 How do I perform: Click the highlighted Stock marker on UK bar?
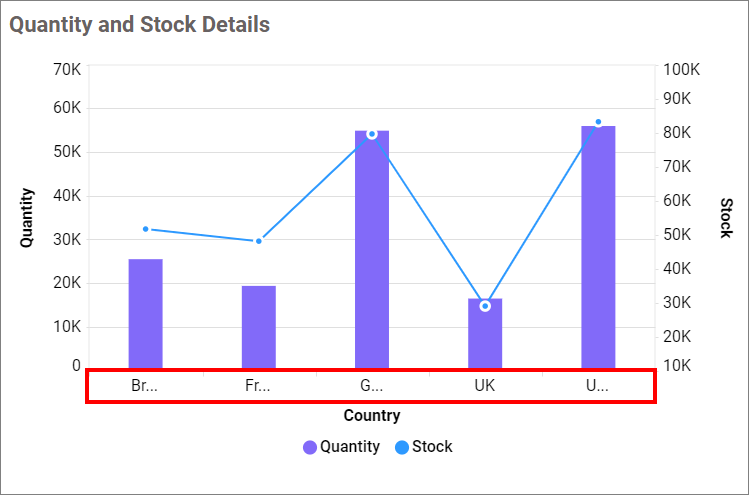click(x=485, y=306)
